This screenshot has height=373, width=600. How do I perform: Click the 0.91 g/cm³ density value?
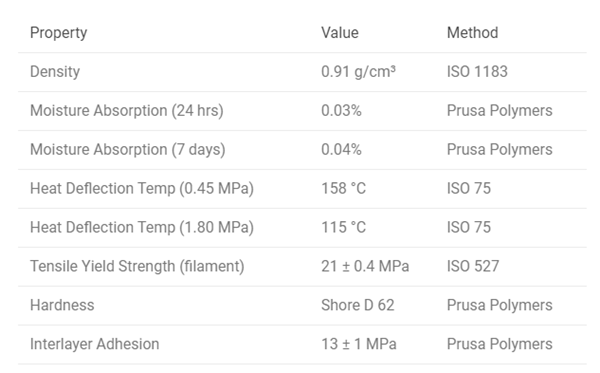pyautogui.click(x=358, y=72)
